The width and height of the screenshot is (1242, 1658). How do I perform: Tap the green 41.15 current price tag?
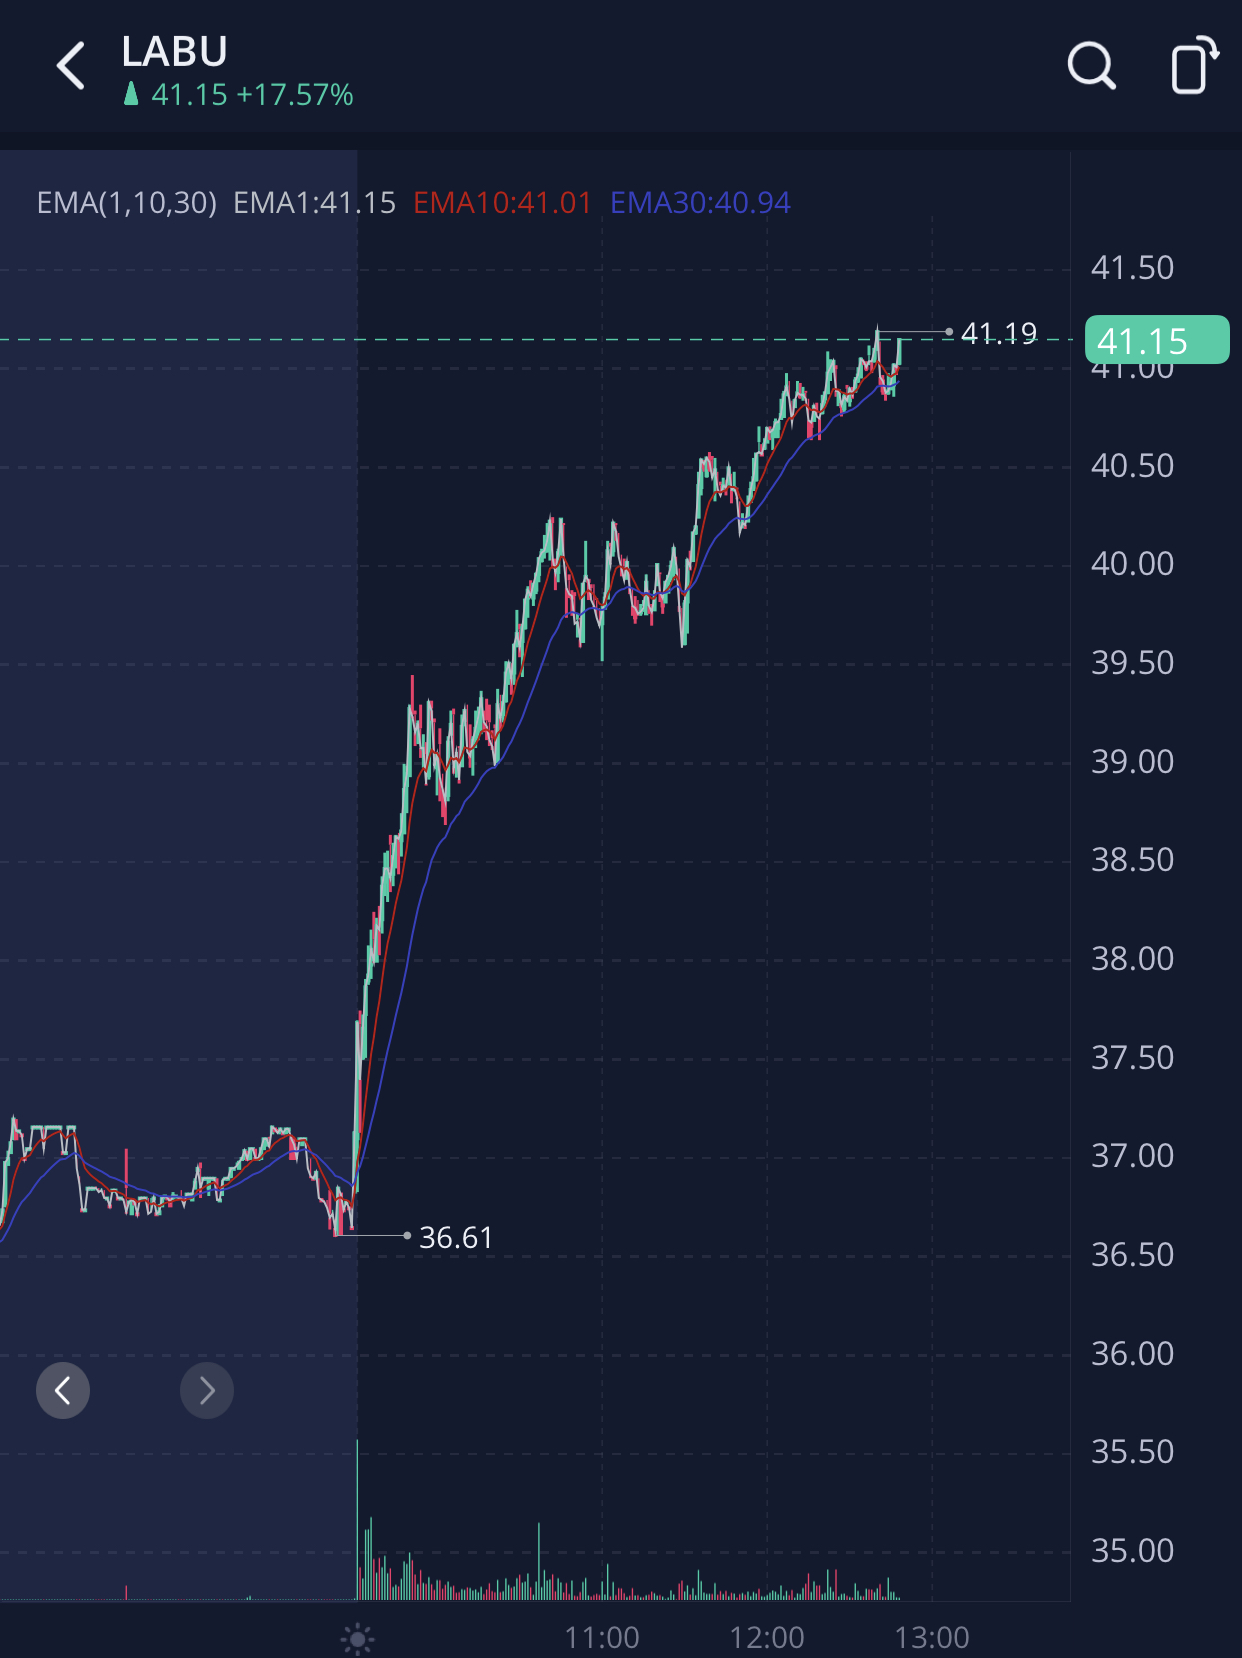1157,340
